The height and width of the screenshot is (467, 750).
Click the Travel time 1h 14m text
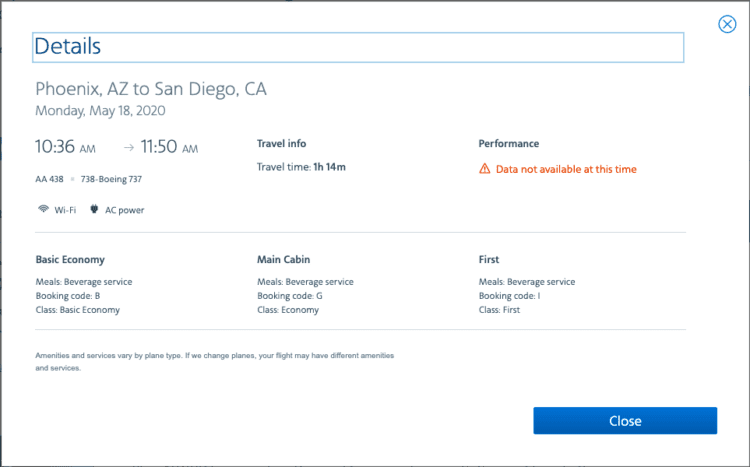click(x=301, y=167)
